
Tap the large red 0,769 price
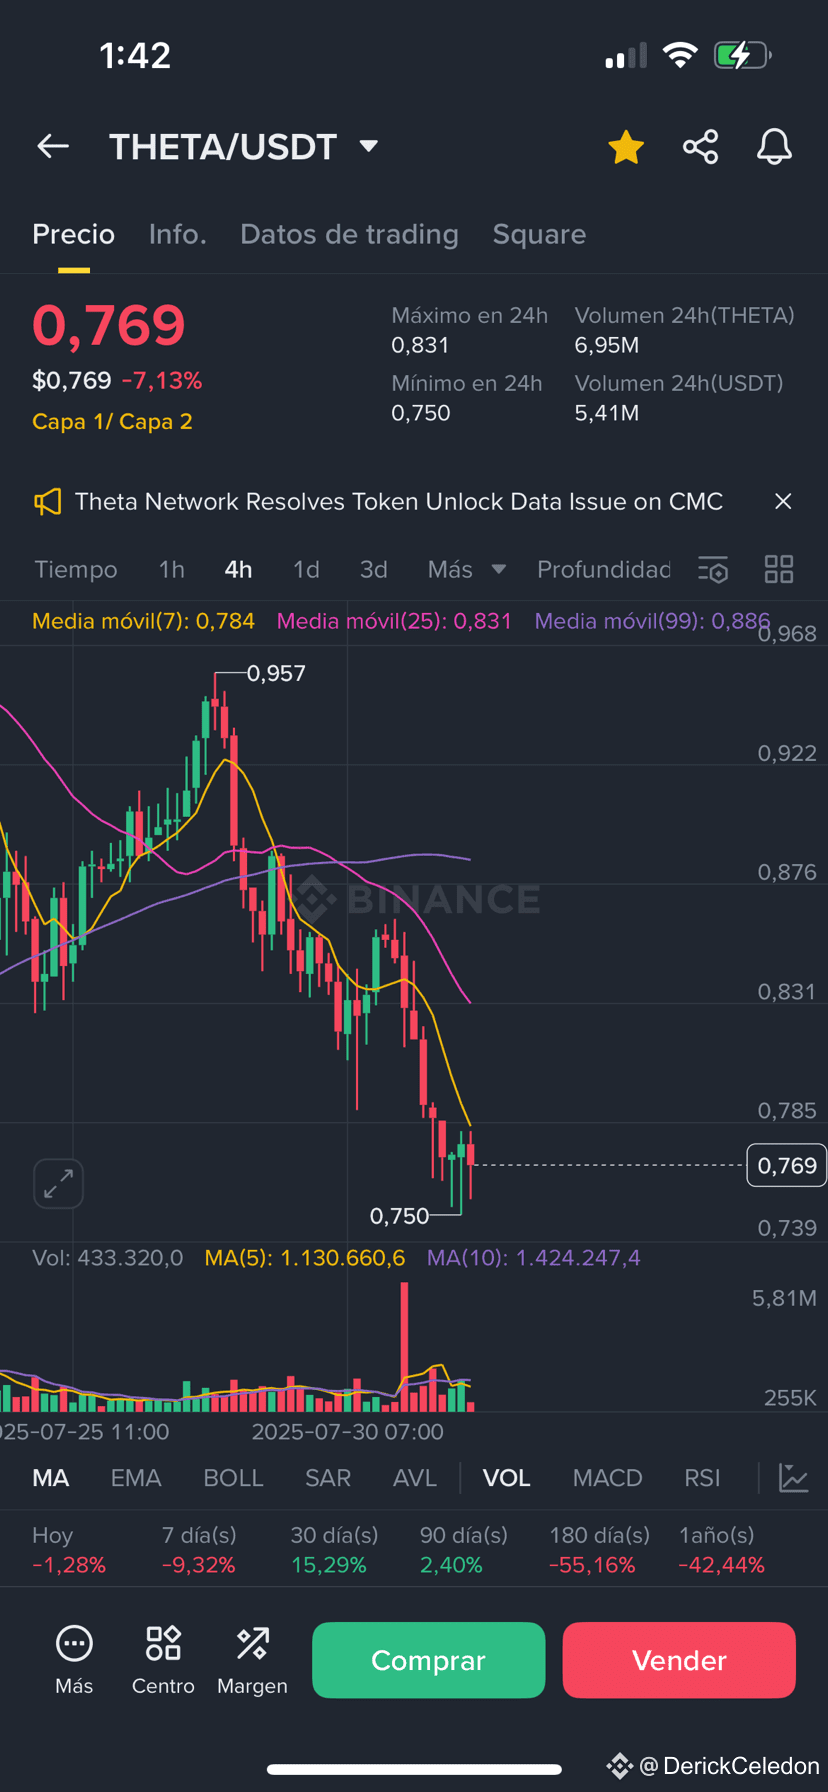tap(109, 326)
